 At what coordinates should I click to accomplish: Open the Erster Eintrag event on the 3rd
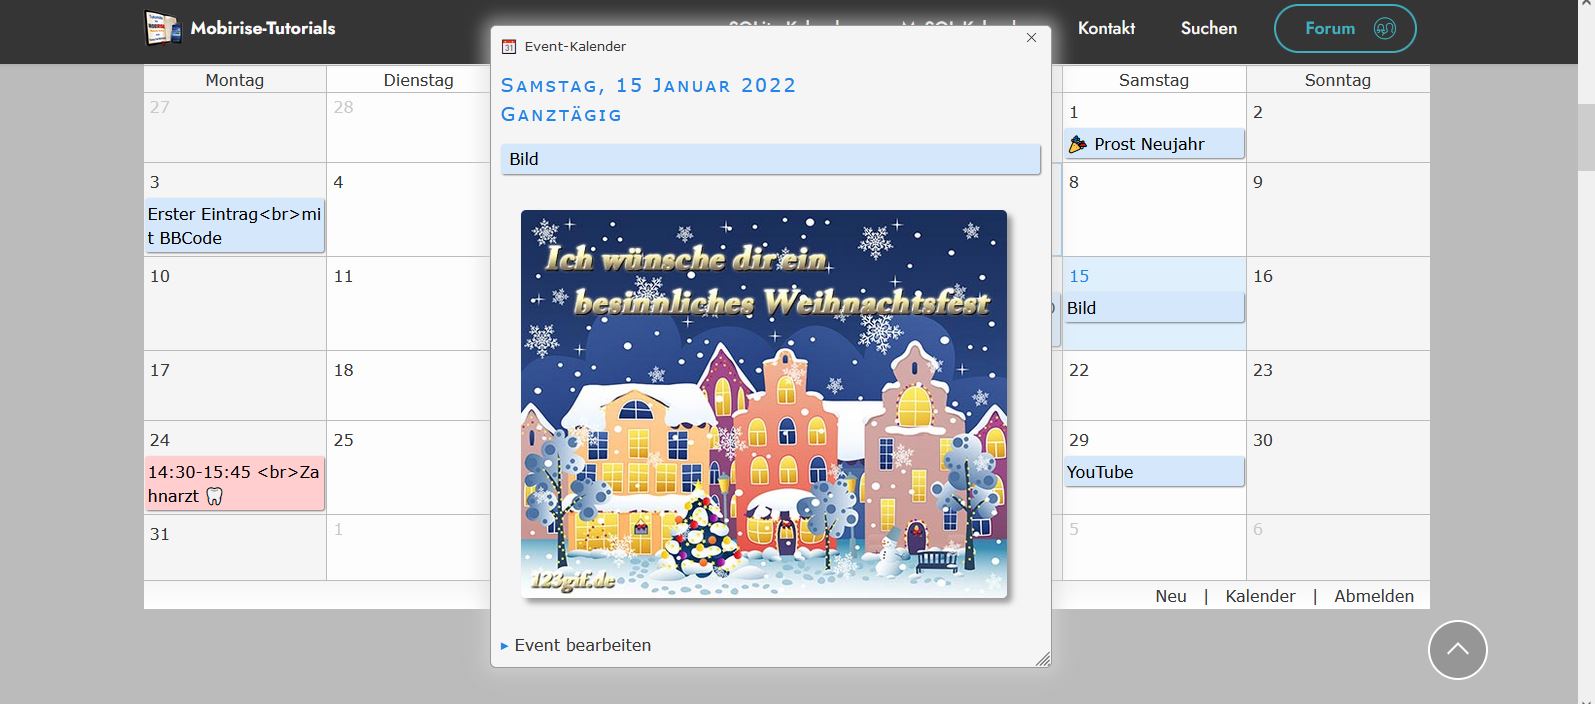tap(234, 226)
